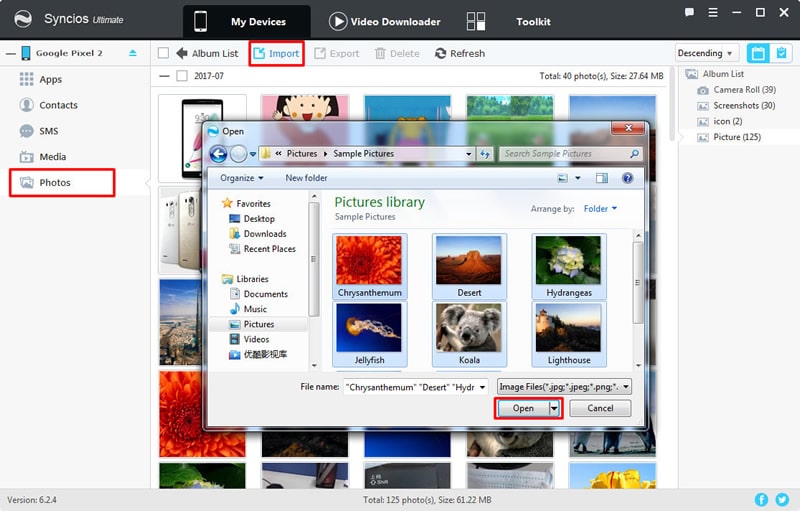This screenshot has width=800, height=511.
Task: Open recent locations dropdown beside nav arrows
Action: (x=253, y=154)
